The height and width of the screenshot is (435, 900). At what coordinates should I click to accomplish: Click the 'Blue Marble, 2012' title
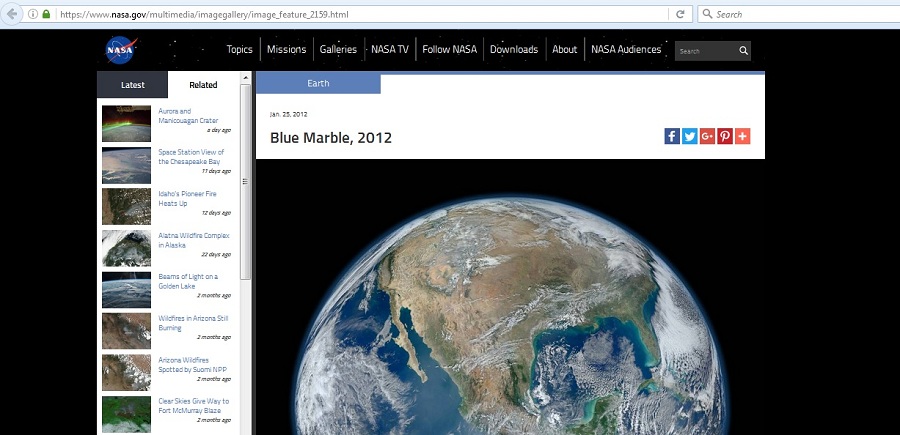pos(331,138)
